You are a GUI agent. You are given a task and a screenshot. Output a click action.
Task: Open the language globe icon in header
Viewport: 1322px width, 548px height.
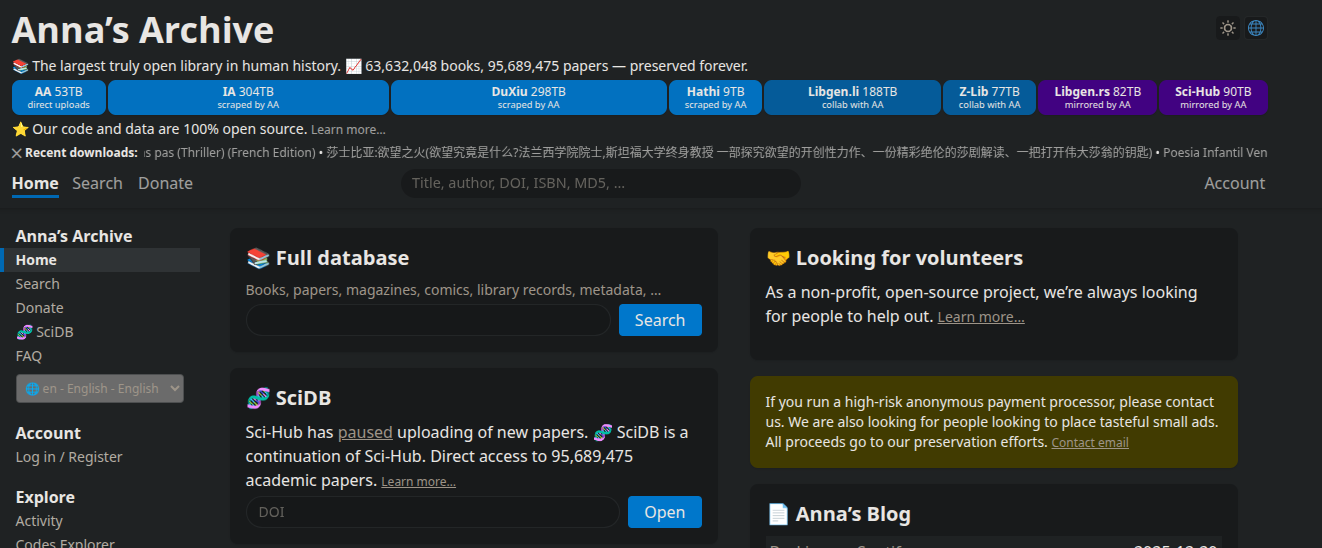point(1256,28)
